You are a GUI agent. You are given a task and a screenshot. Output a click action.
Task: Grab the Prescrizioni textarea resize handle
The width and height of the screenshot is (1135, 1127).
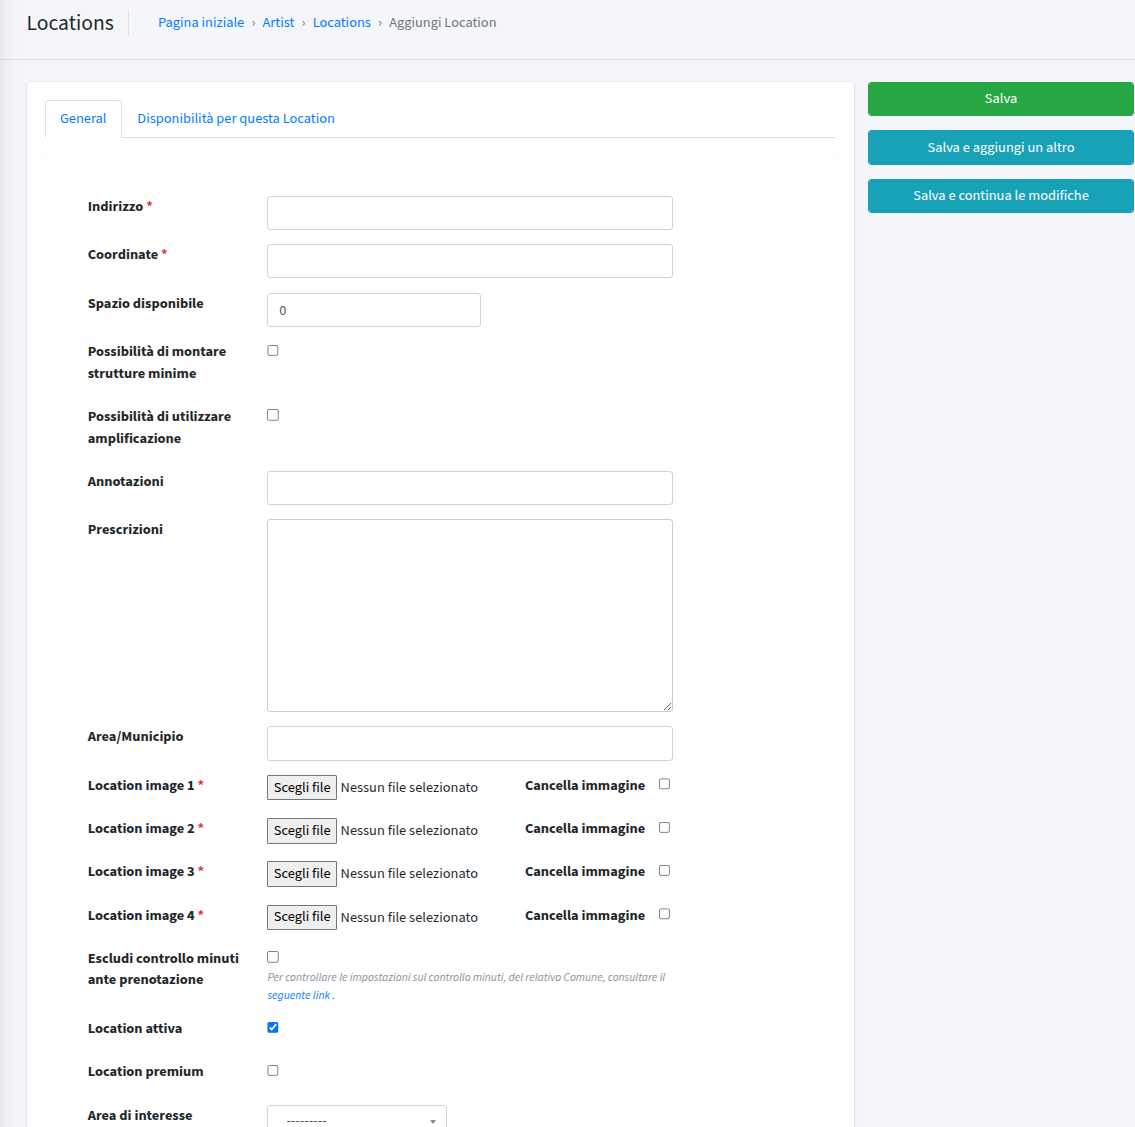pyautogui.click(x=667, y=706)
